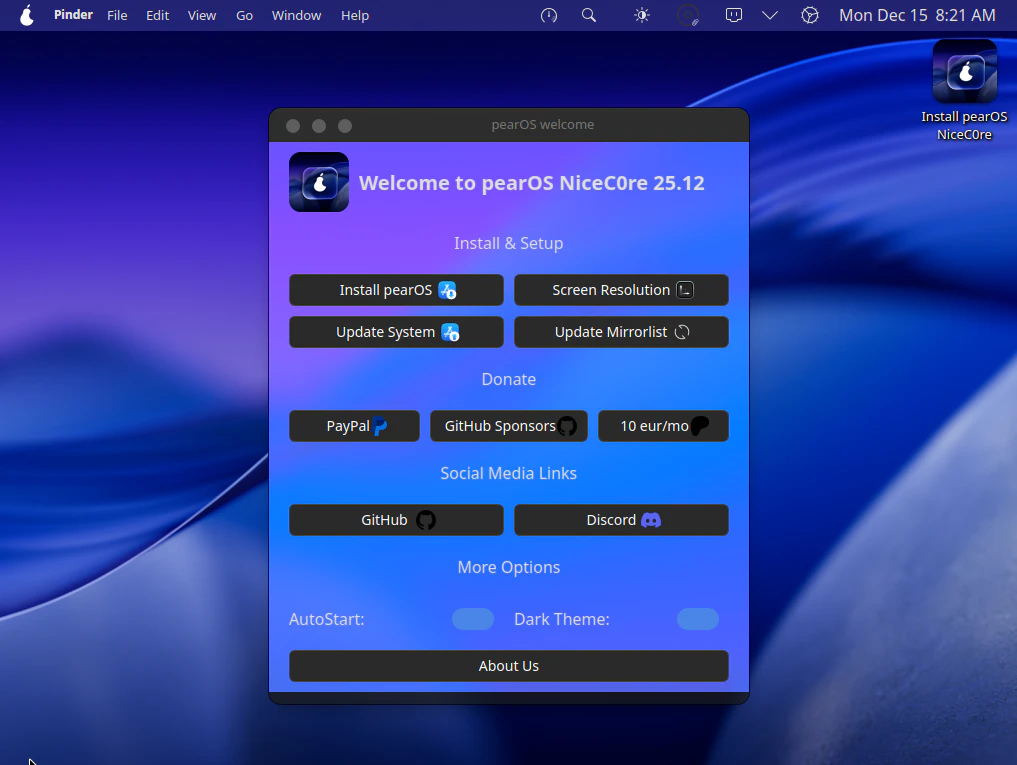Screen dimensions: 1017x765
Task: Open the View menu
Action: click(x=202, y=16)
